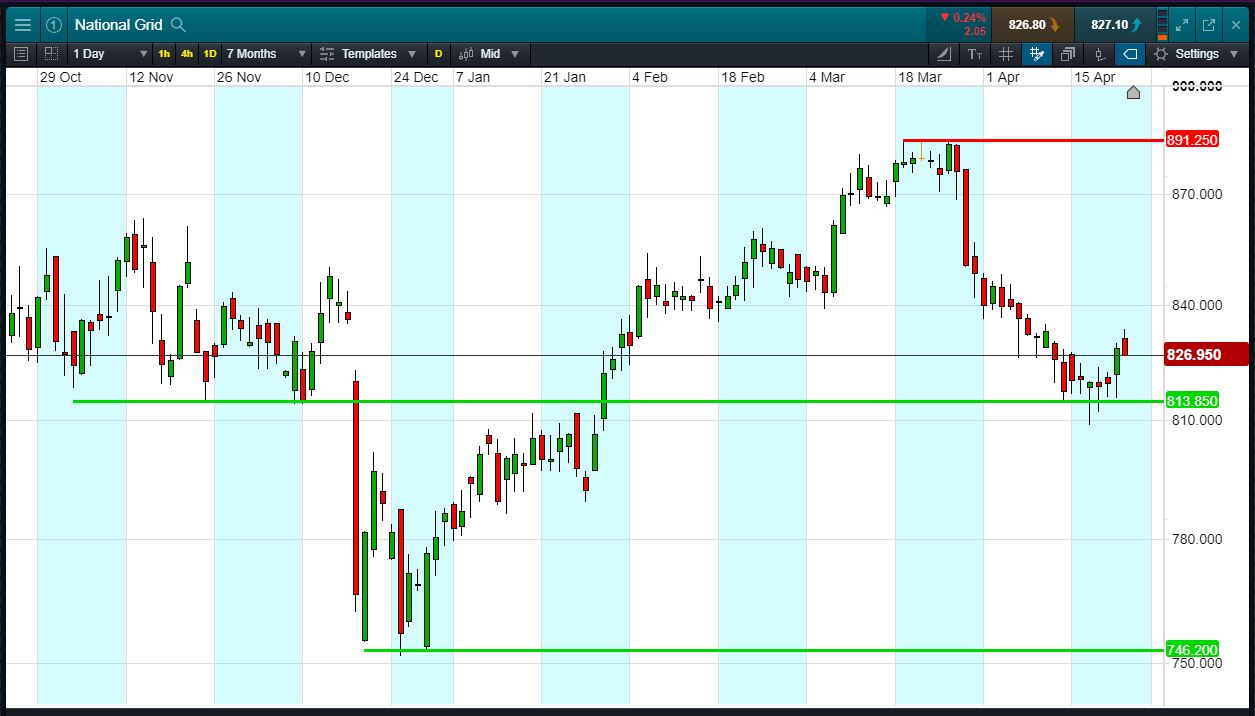Click the sentiment bar indicator near the fullscreen button
Screen dimensions: 1255x716
click(1162, 25)
